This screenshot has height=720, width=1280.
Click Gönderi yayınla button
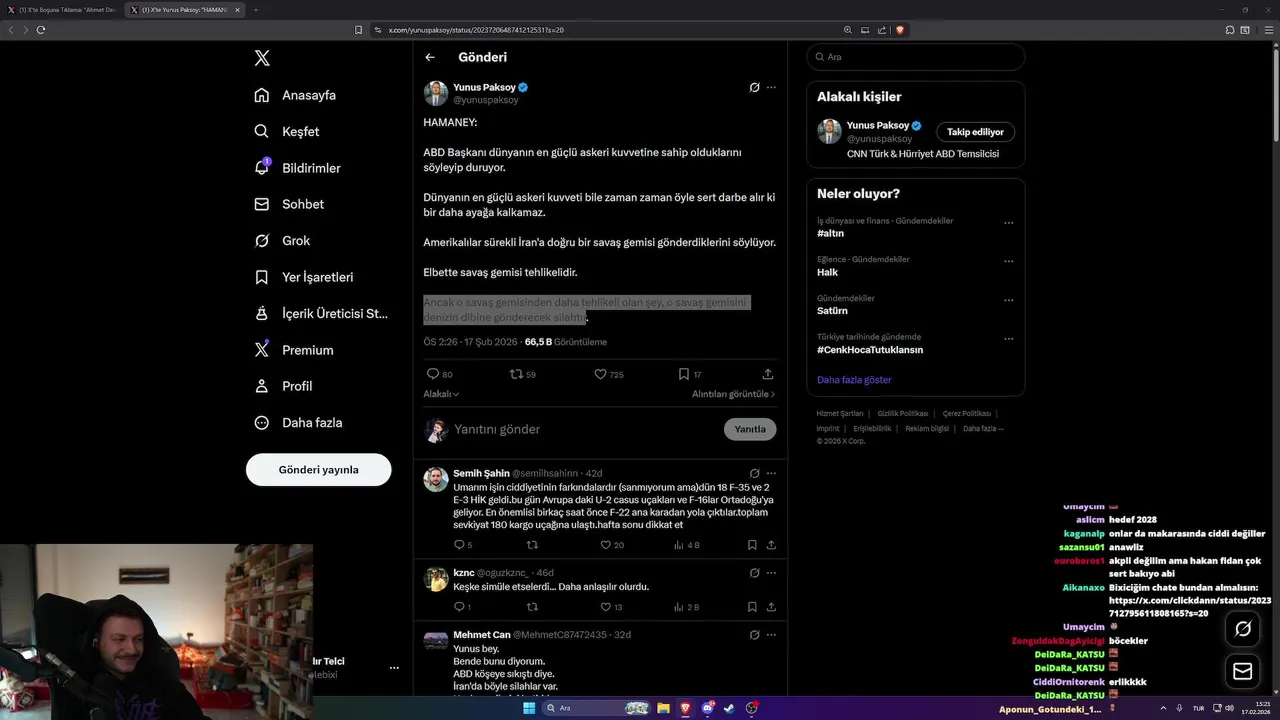(318, 469)
